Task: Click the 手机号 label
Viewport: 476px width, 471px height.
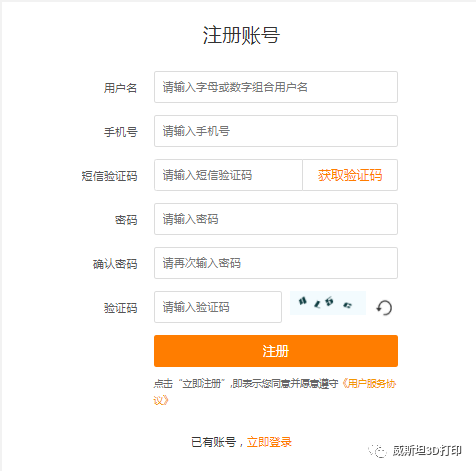Action: tap(120, 132)
